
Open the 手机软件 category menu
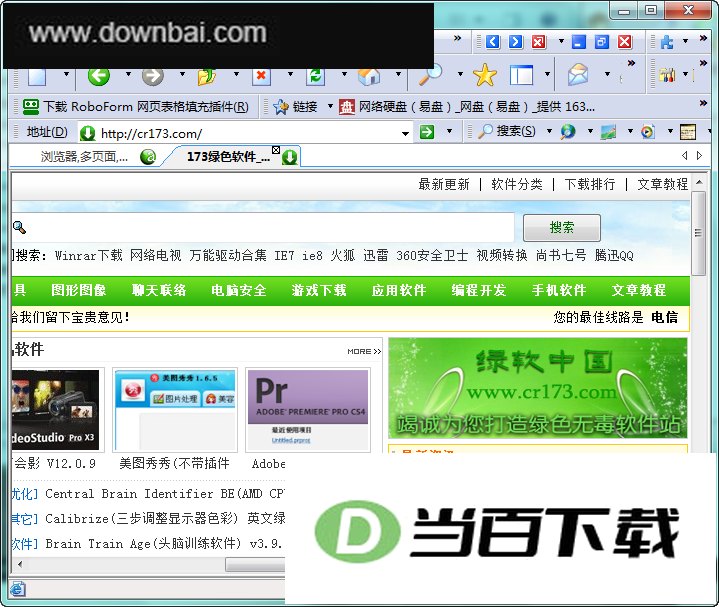[x=559, y=290]
